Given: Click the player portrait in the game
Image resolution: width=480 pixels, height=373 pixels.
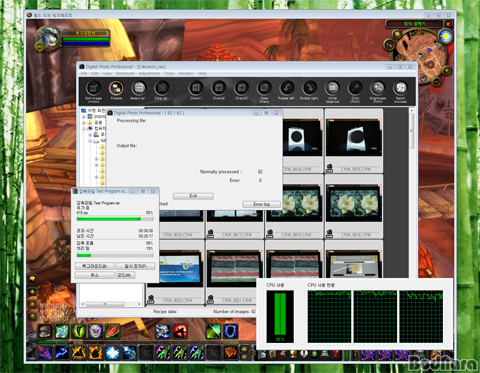Looking at the screenshot, I should [x=48, y=37].
